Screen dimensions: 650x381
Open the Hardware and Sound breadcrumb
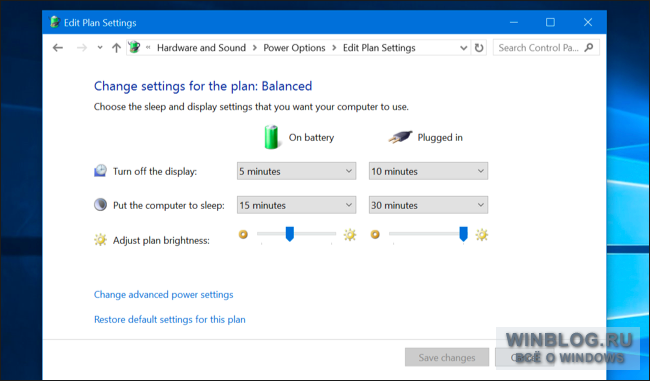(x=201, y=48)
